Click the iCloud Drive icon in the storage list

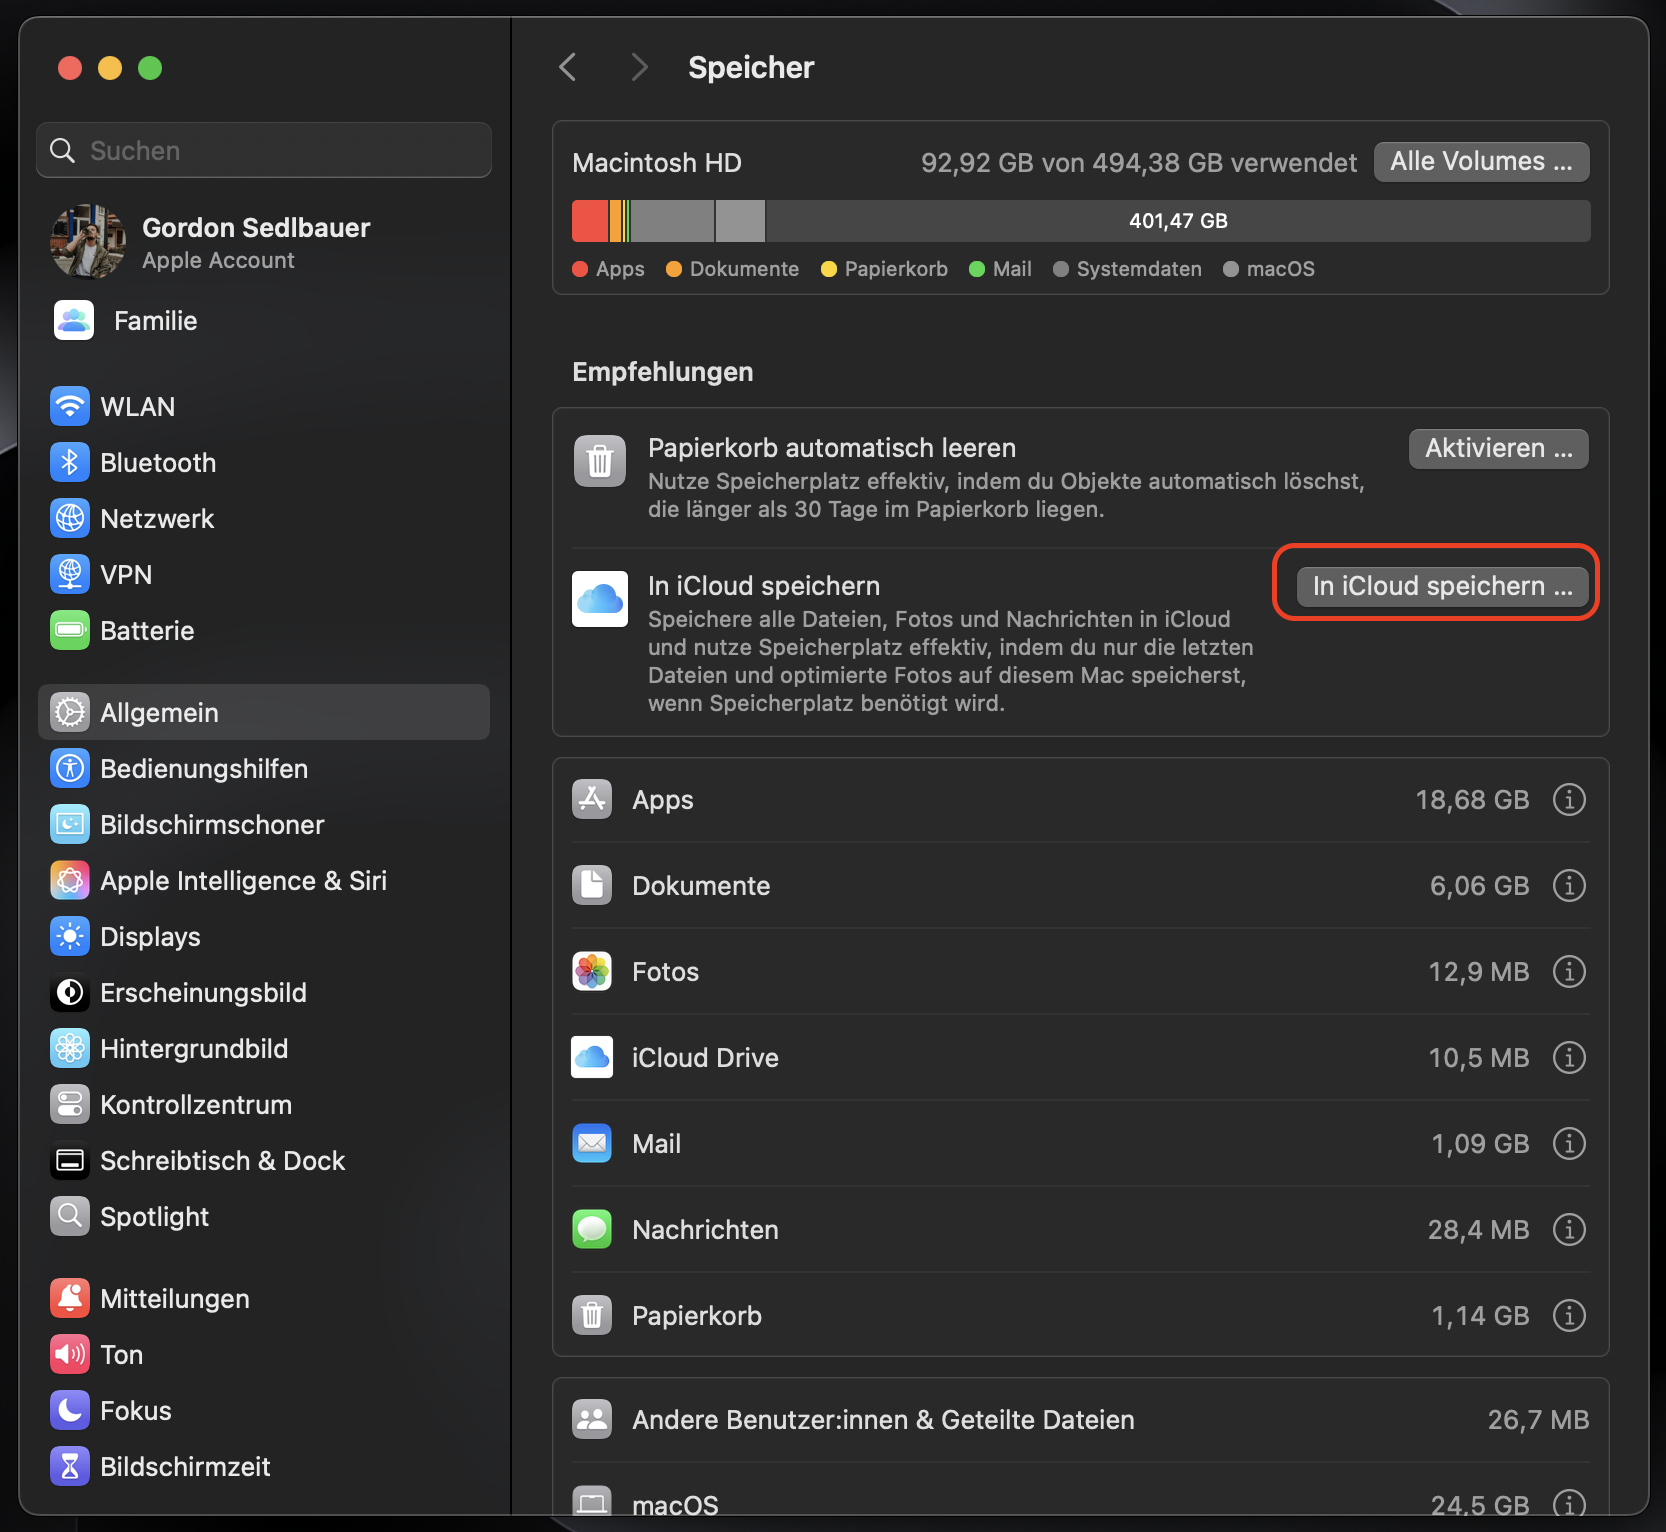pyautogui.click(x=591, y=1057)
